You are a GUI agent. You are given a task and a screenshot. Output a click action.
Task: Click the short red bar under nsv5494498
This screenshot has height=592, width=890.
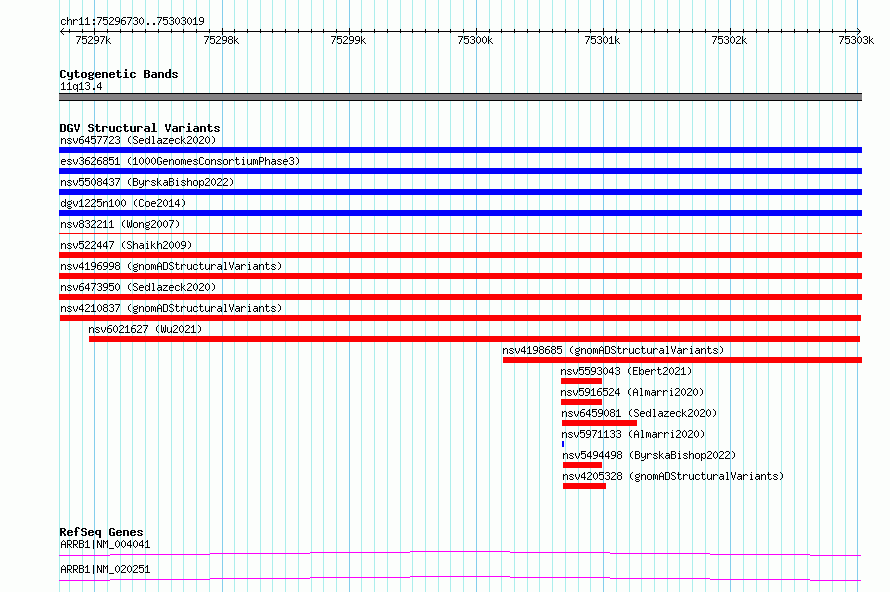point(582,465)
